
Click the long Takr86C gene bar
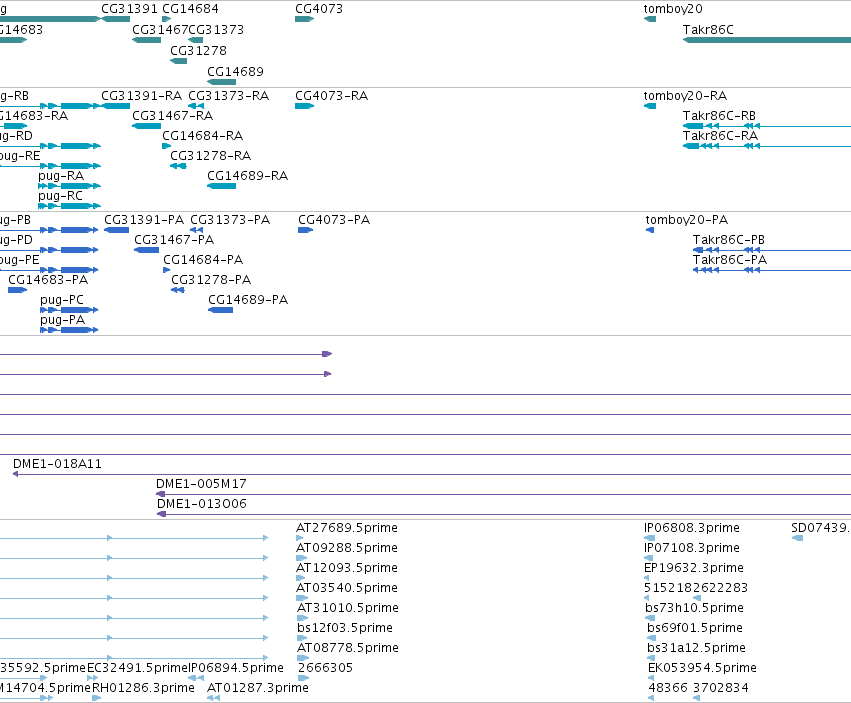(x=767, y=40)
